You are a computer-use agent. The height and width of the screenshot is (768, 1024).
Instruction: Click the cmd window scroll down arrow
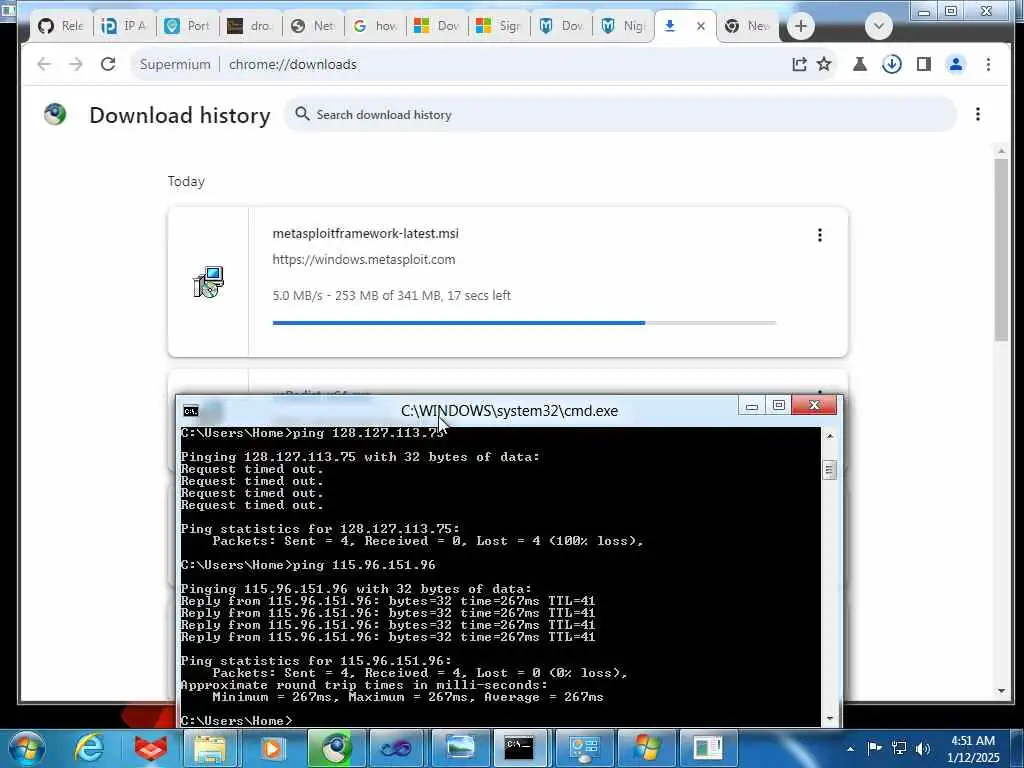point(829,718)
